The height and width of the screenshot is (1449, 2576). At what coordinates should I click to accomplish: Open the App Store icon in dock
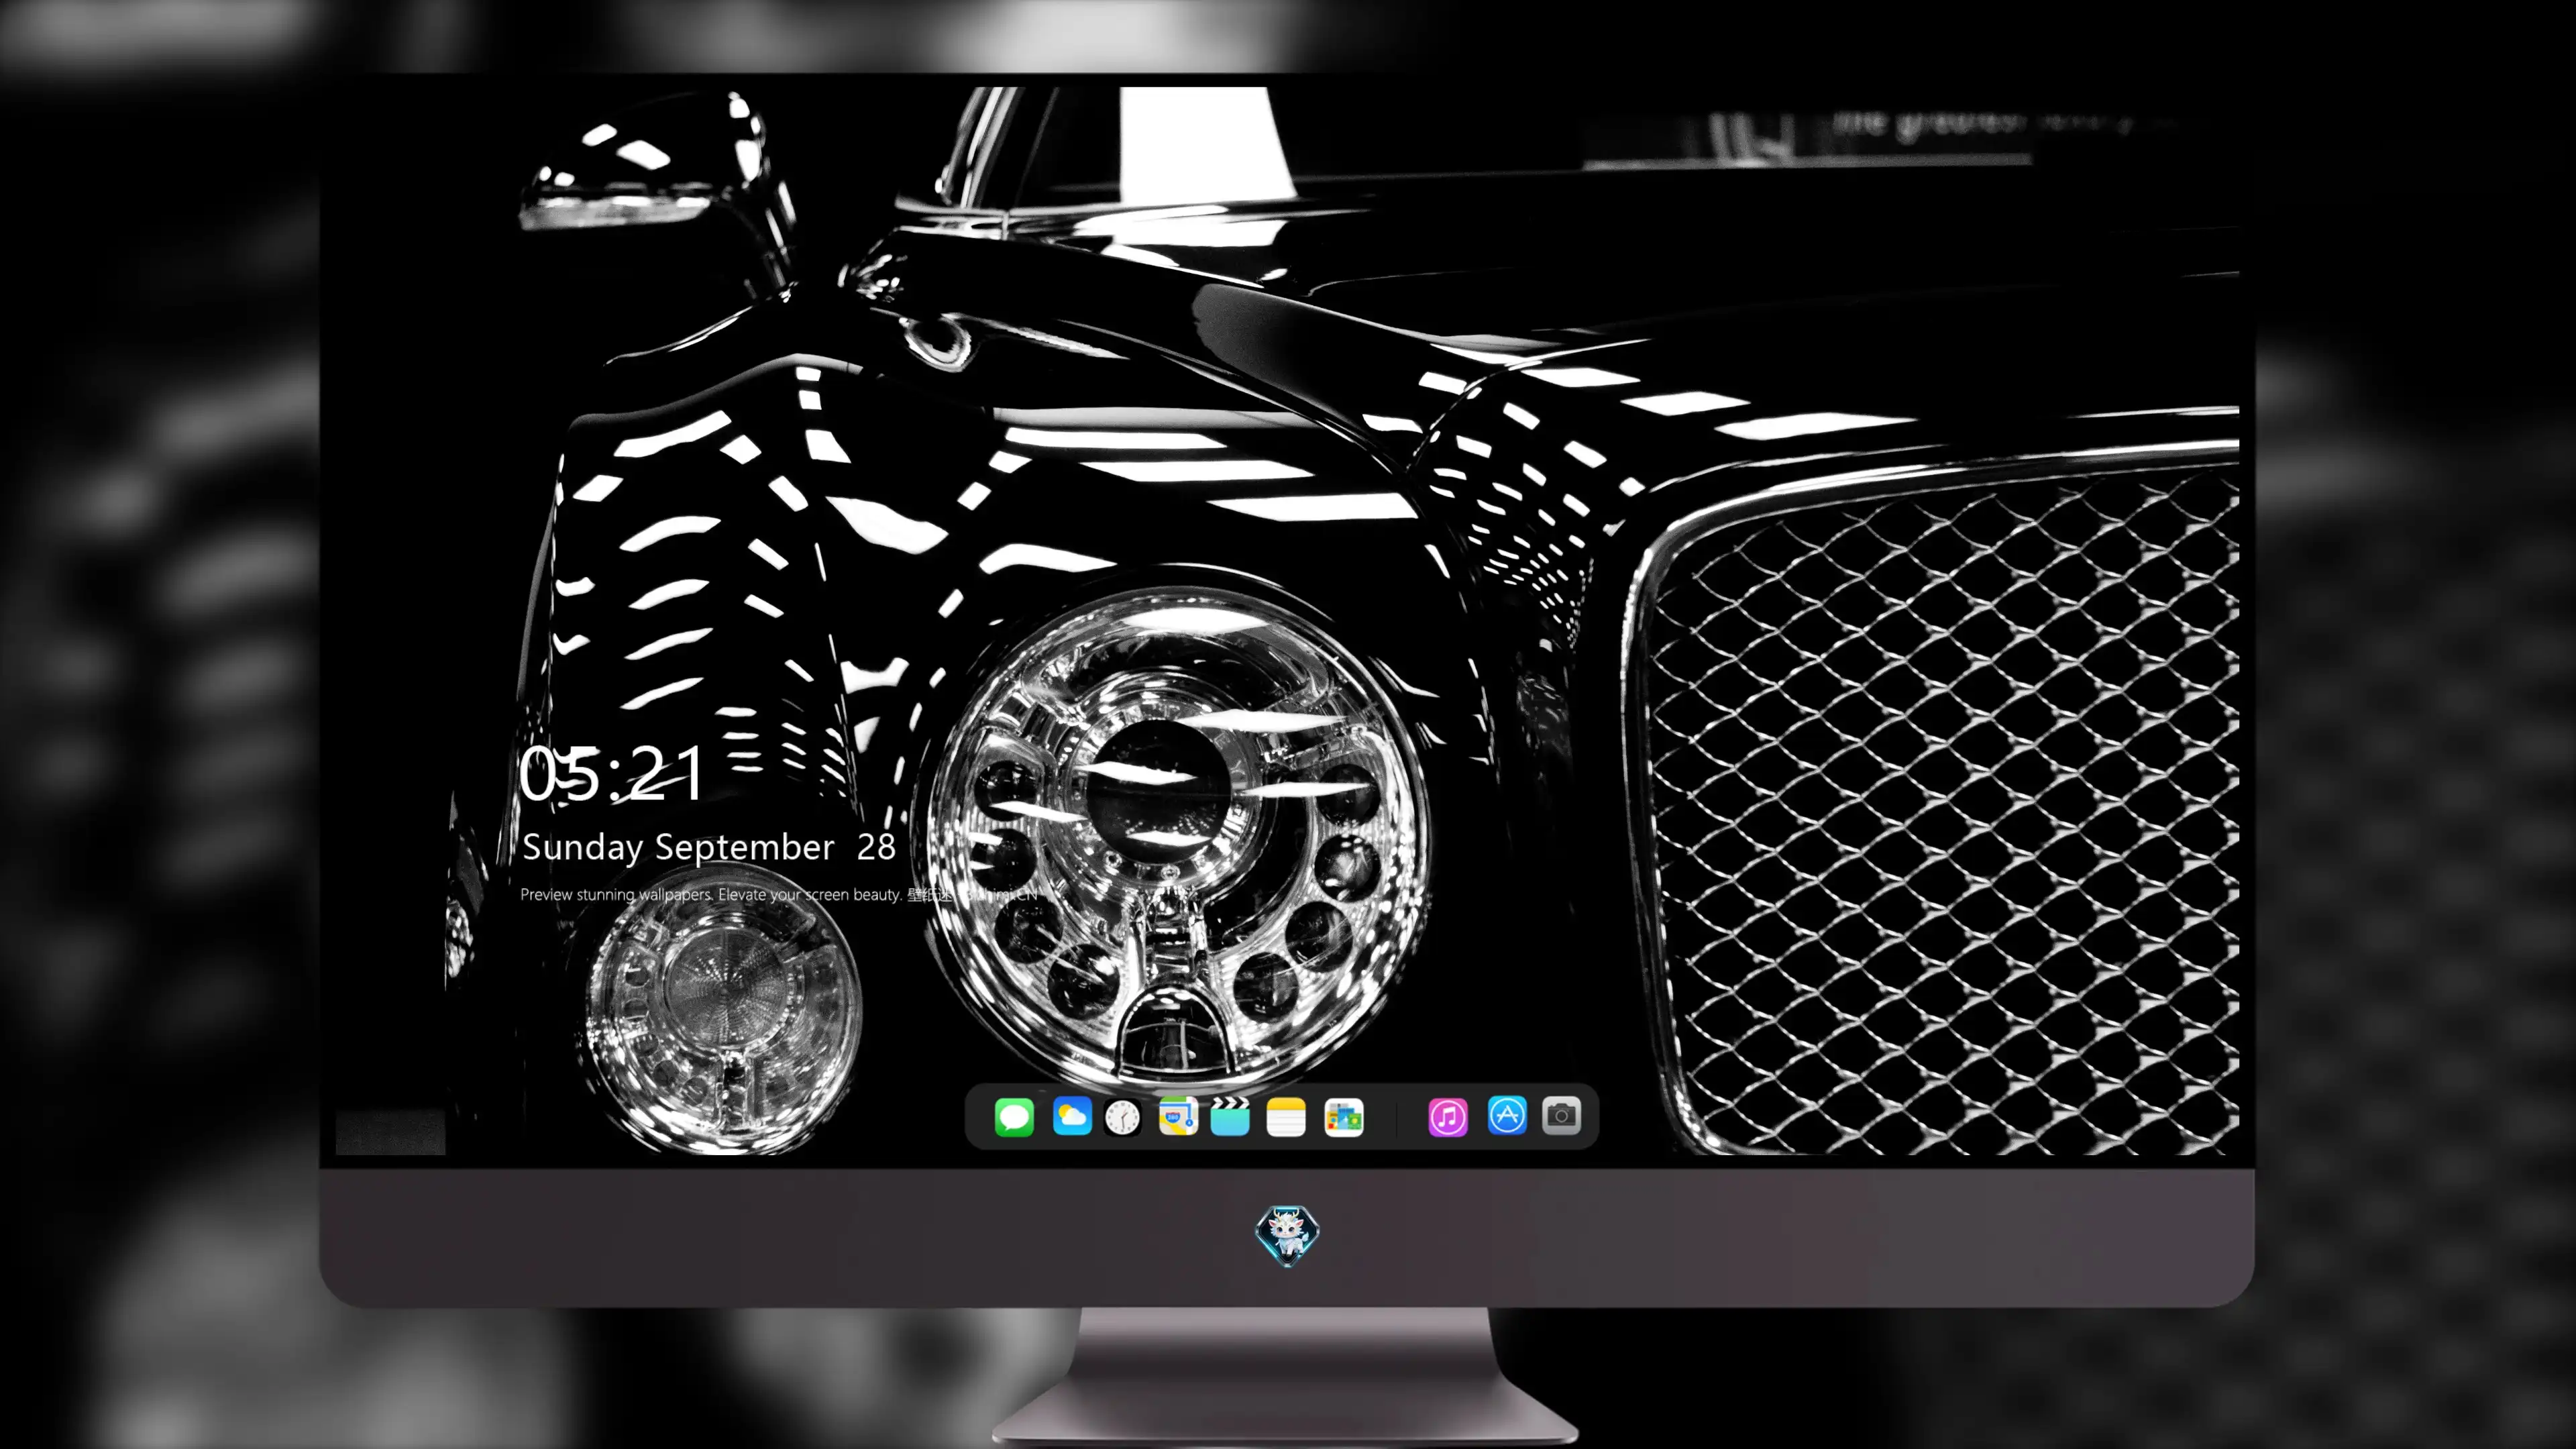pyautogui.click(x=1507, y=1115)
